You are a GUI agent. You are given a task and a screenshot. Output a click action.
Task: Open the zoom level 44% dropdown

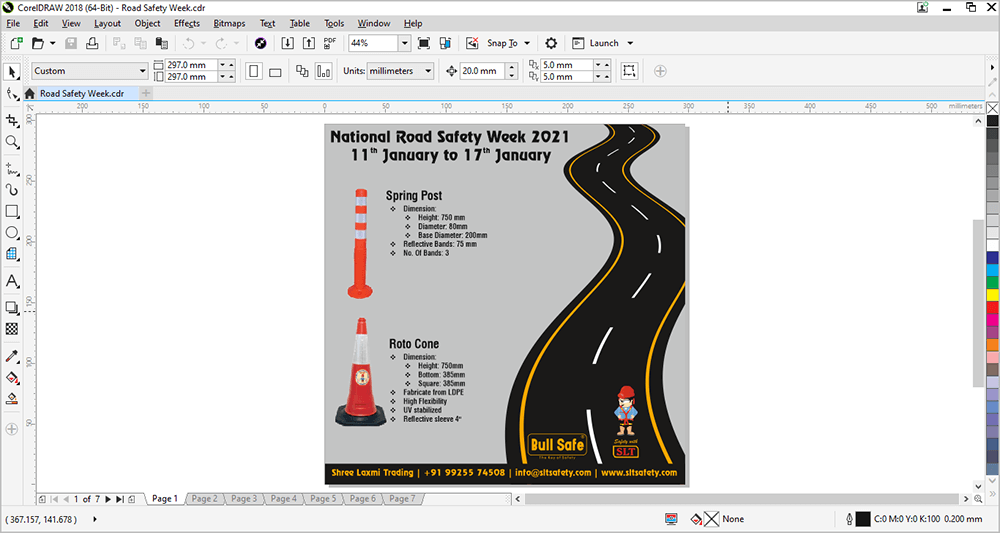point(404,43)
